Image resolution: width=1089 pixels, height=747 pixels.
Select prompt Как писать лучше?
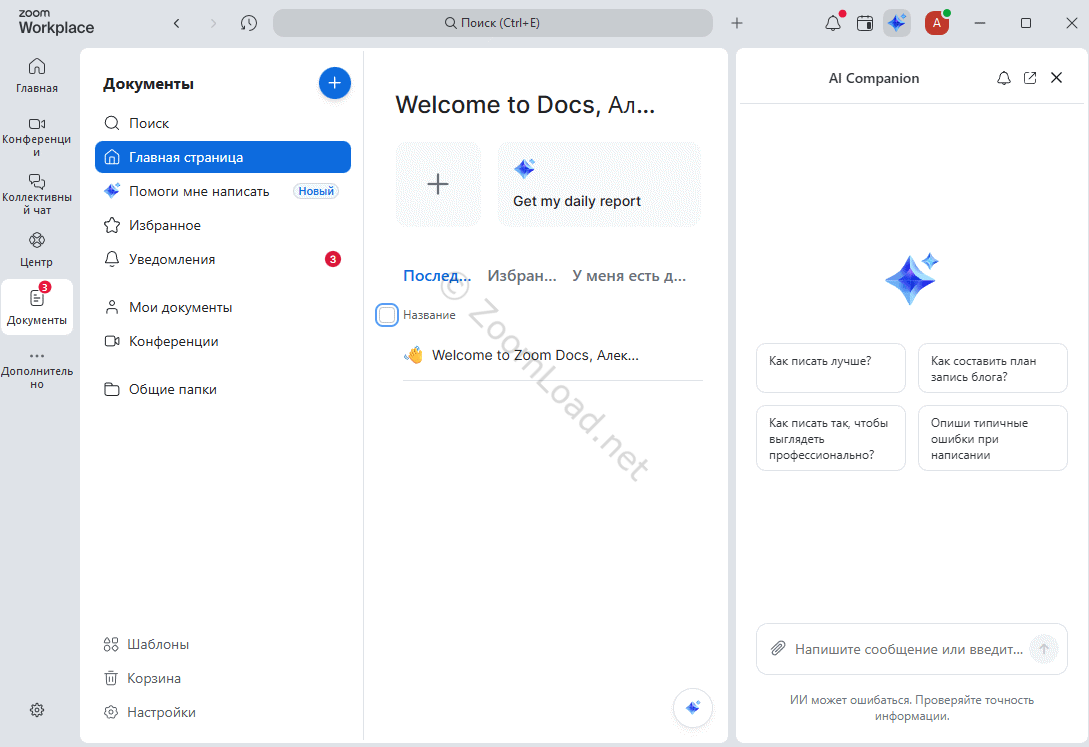[x=831, y=368]
